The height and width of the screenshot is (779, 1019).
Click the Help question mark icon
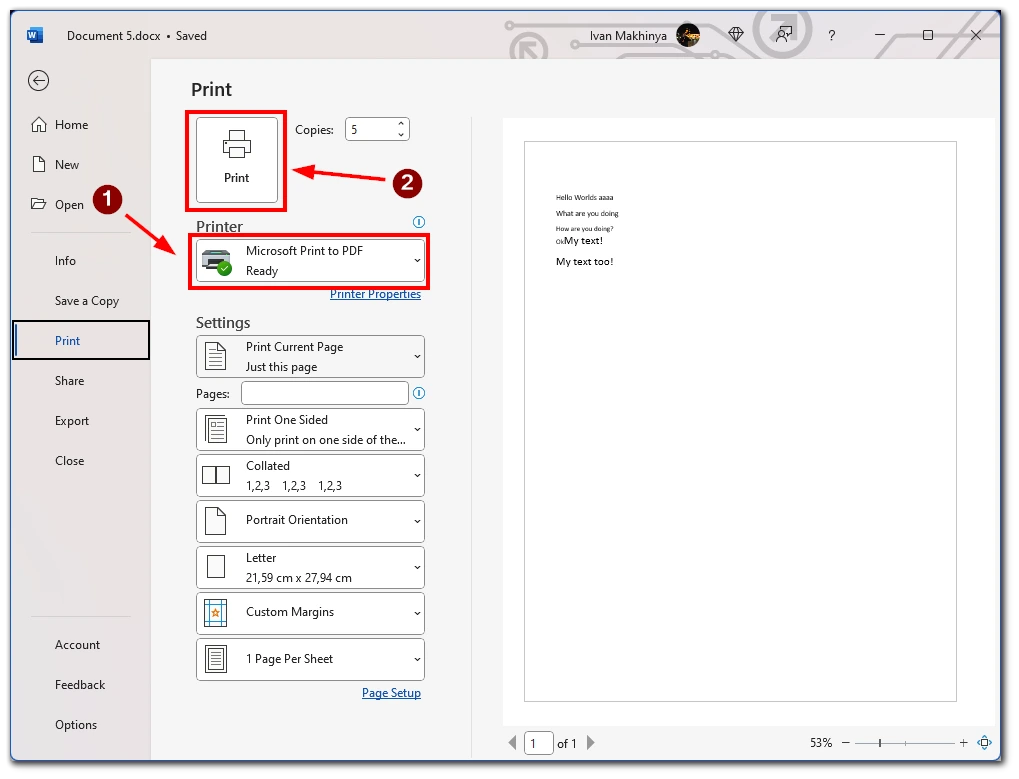tap(831, 35)
